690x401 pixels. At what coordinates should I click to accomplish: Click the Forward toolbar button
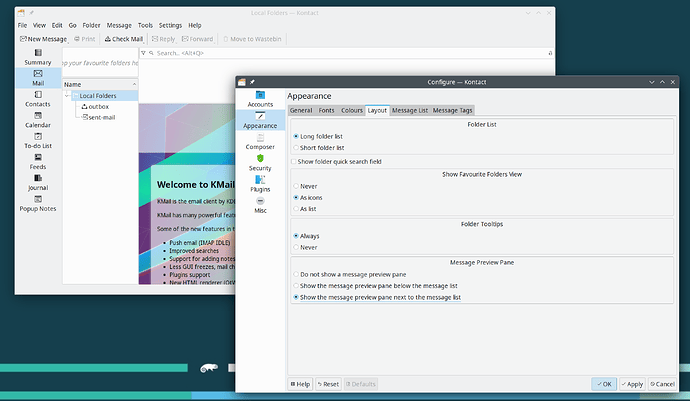point(197,39)
